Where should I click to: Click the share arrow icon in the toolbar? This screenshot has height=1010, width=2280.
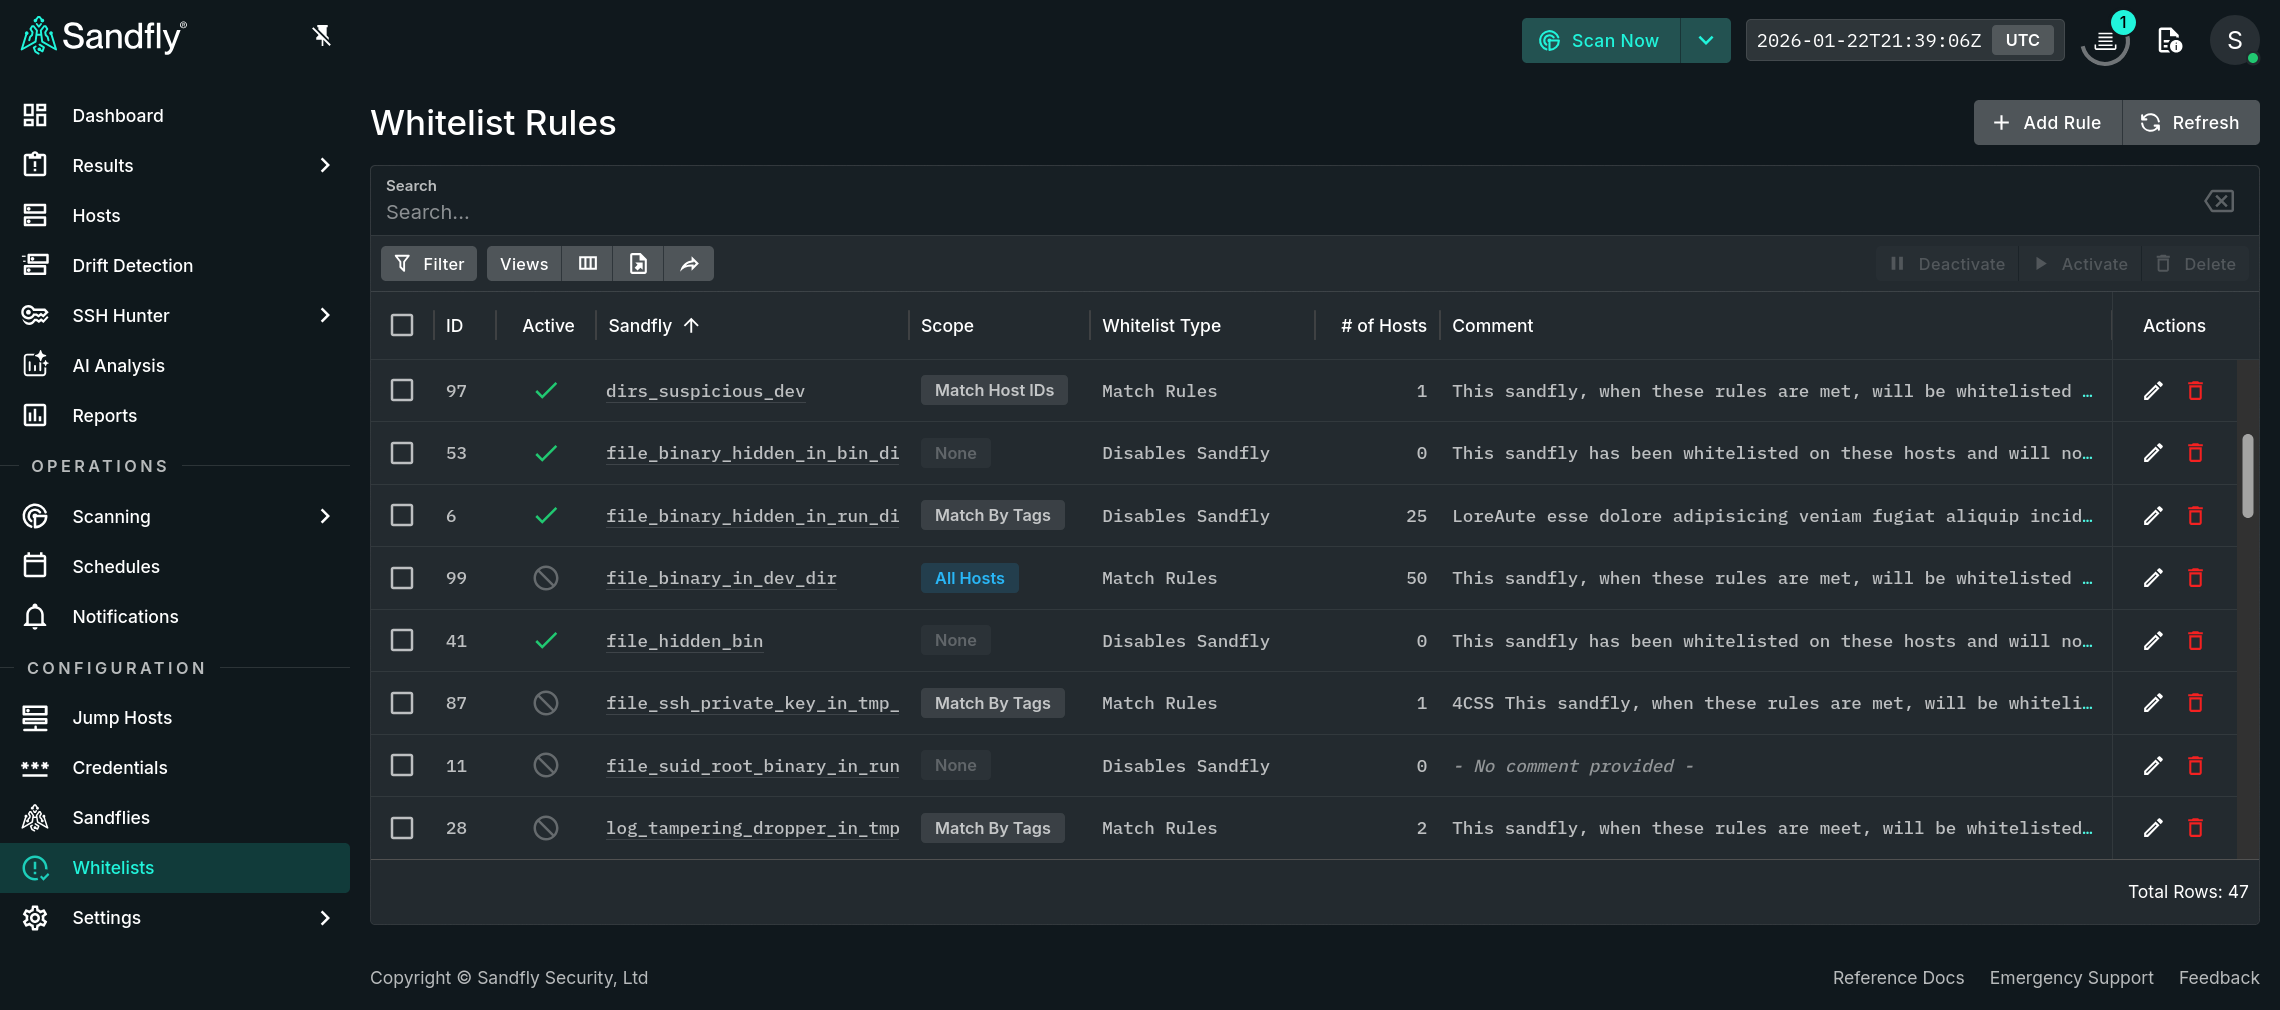[689, 263]
